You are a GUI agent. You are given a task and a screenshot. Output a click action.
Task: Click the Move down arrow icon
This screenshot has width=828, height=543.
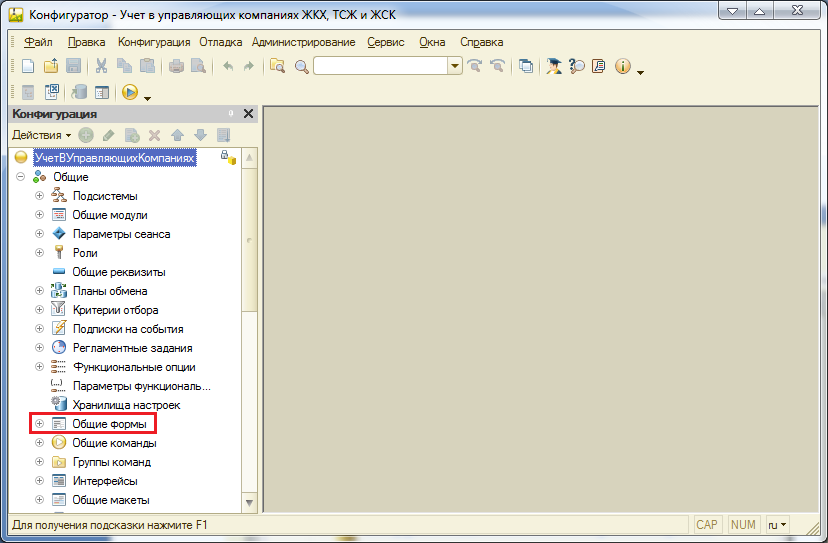[x=201, y=135]
